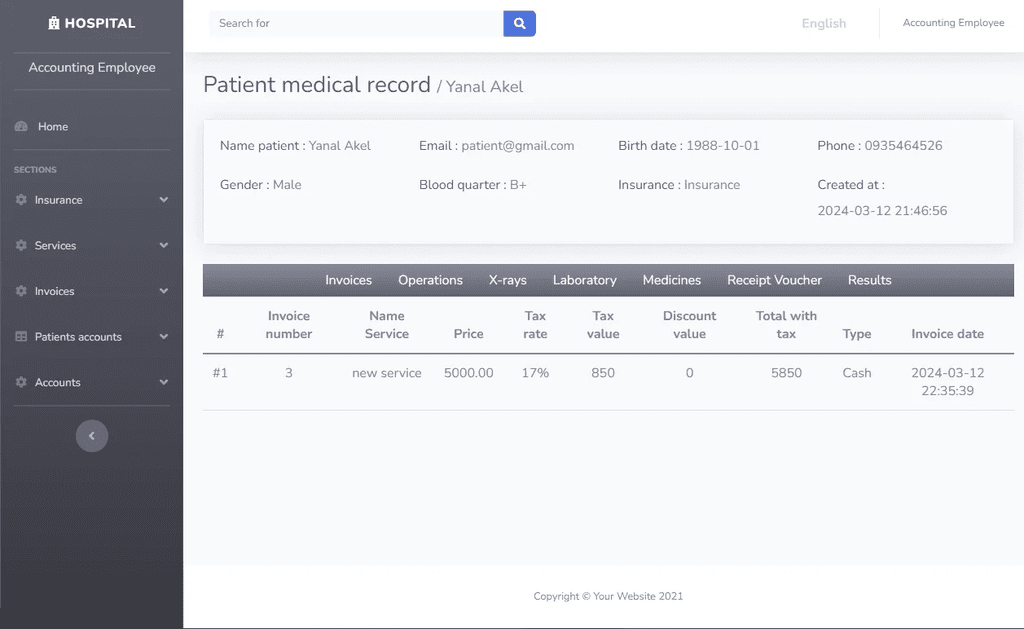The width and height of the screenshot is (1024, 629).
Task: Open the Laboratory tab
Action: 584,280
